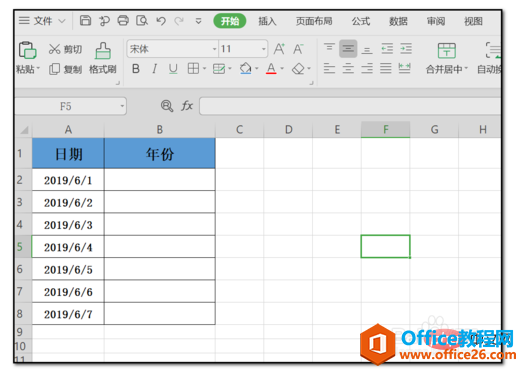
Task: Select column B header
Action: [x=160, y=130]
